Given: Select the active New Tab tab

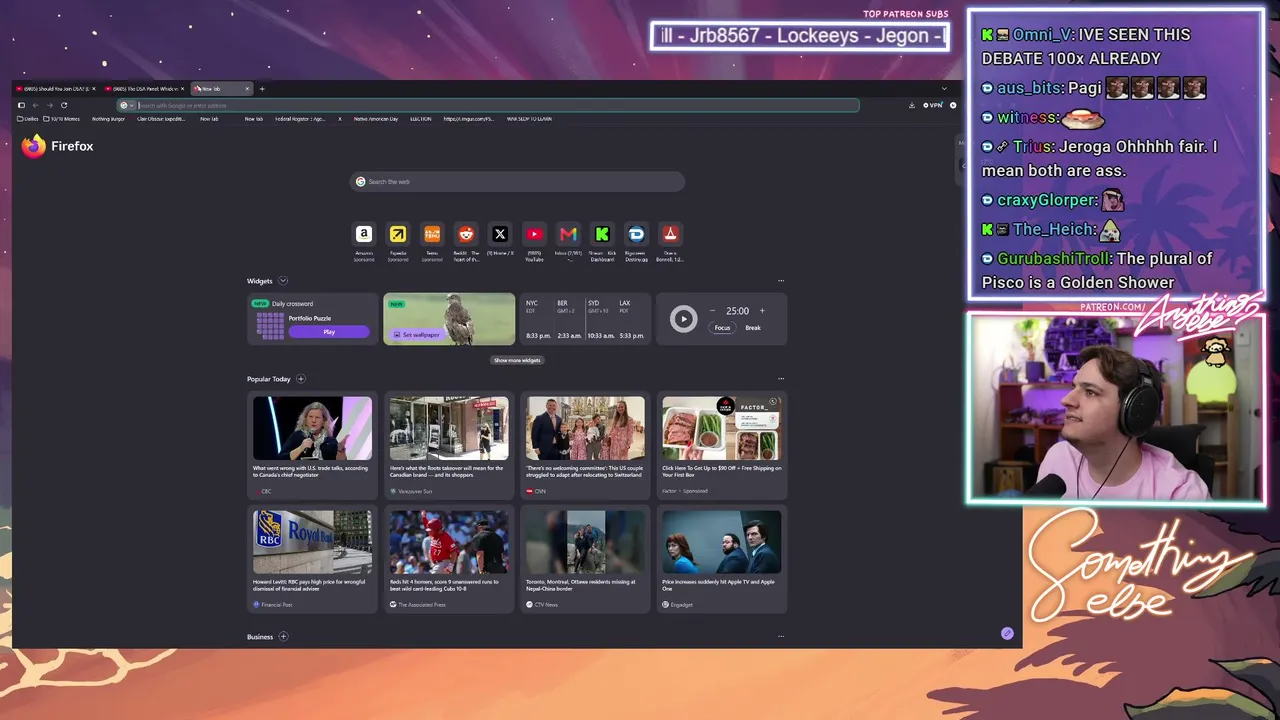Looking at the screenshot, I should 221,89.
